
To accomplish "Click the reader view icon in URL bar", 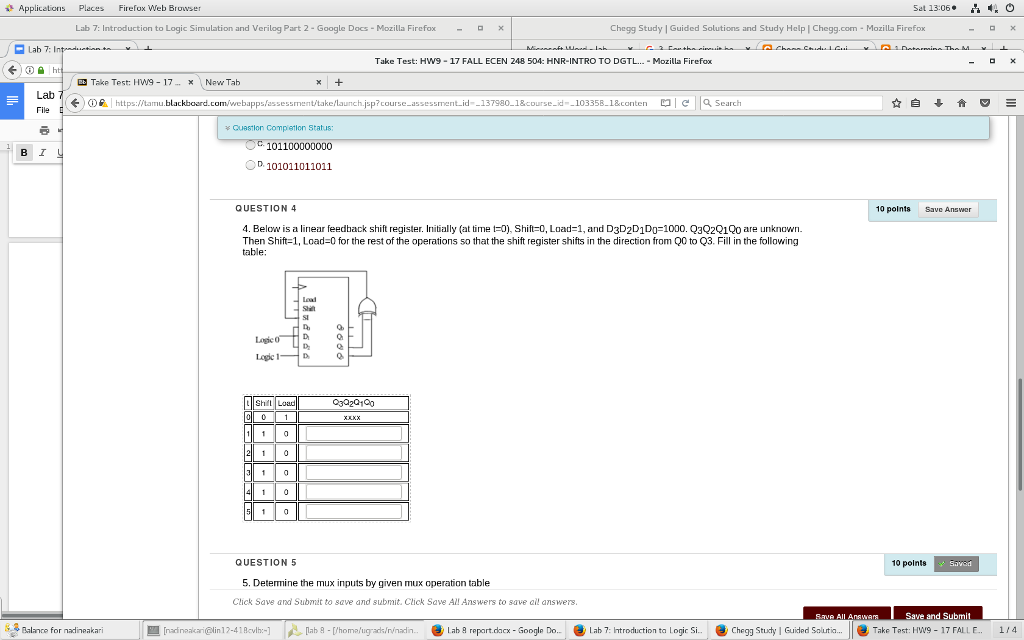I will pos(665,103).
